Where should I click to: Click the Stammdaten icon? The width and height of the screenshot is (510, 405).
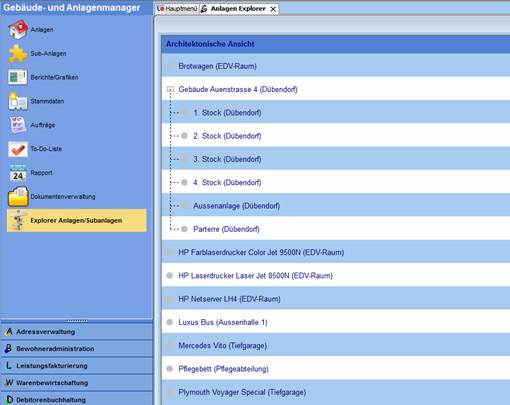coord(18,101)
